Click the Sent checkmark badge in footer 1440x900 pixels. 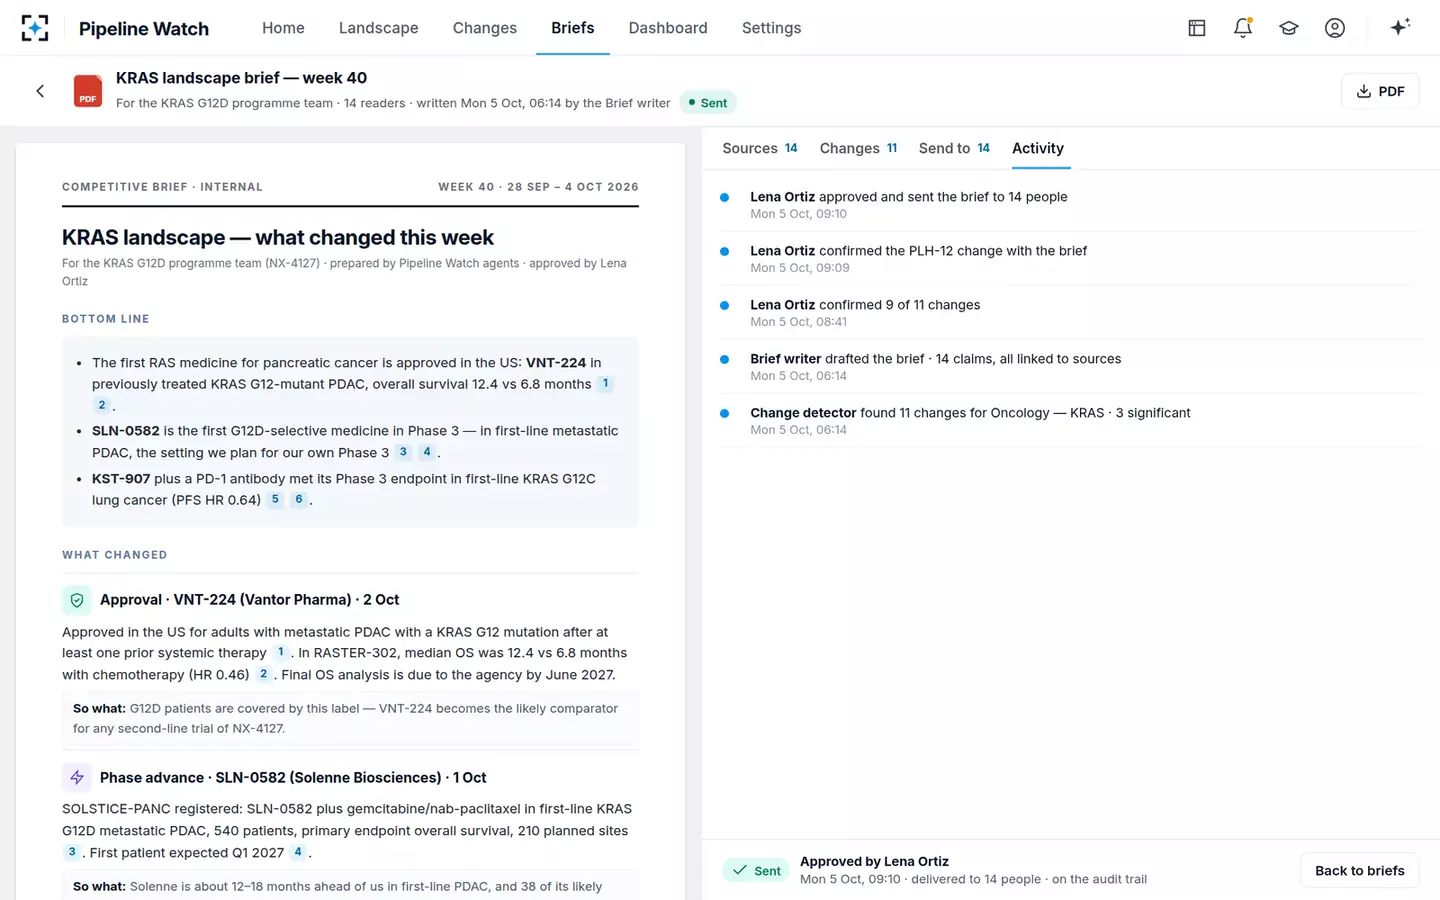point(757,871)
